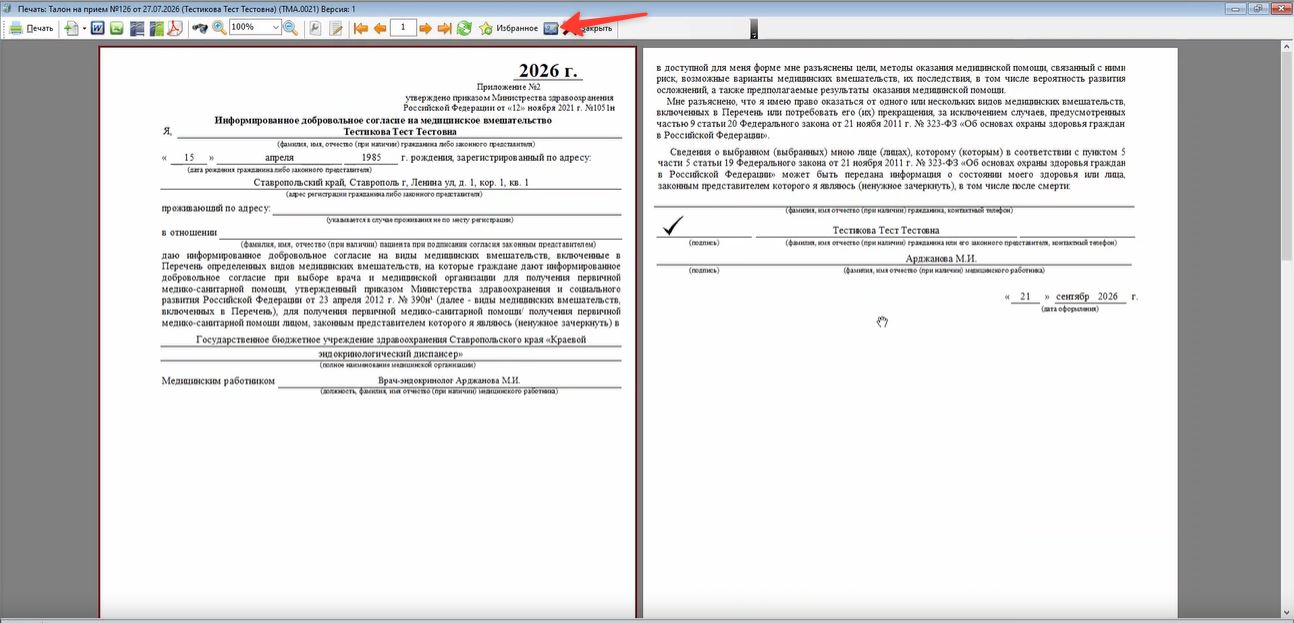This screenshot has width=1294, height=623.
Task: Click the patient name Тестикова Тест Тестовна on page one
Action: click(x=400, y=131)
